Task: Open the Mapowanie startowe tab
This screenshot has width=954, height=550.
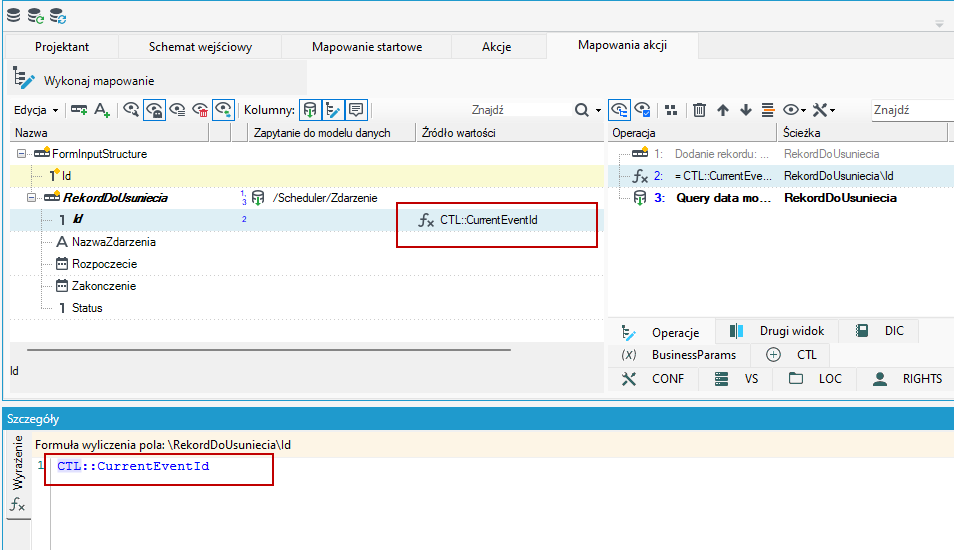Action: [367, 47]
